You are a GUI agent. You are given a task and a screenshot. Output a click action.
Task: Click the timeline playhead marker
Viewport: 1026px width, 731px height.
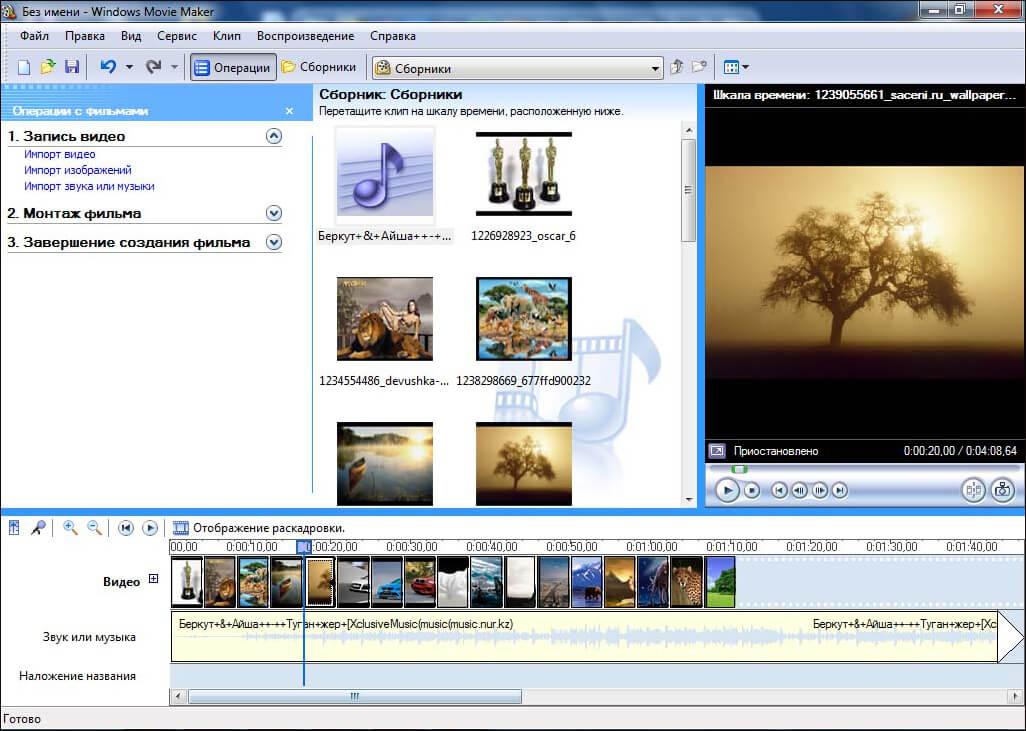coord(303,546)
